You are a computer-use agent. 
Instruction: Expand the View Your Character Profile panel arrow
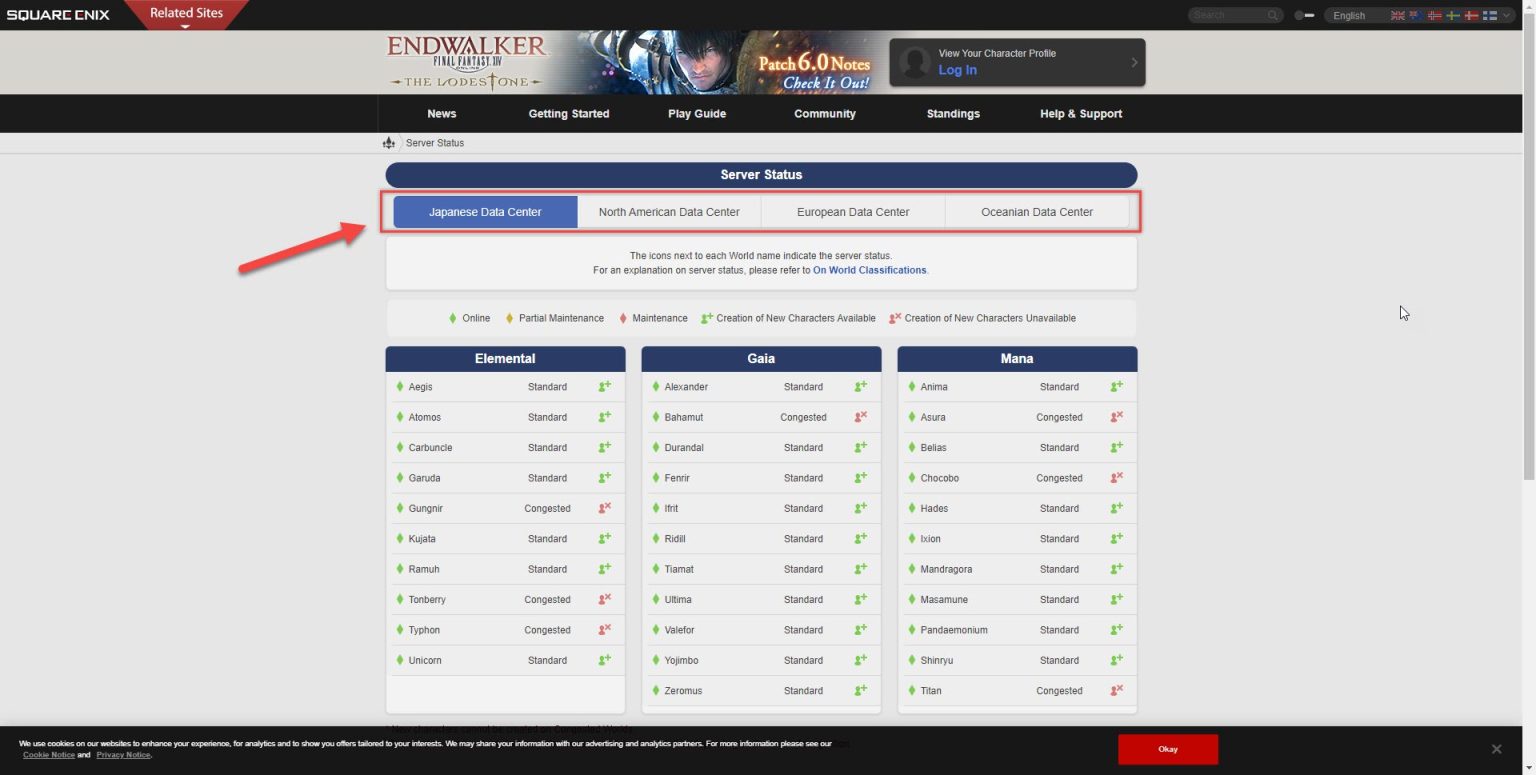click(x=1133, y=62)
